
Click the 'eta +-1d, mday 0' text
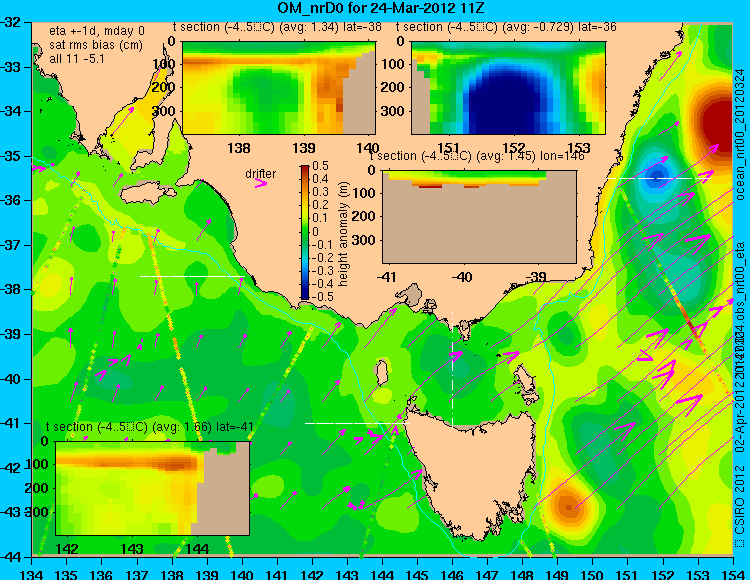(97, 31)
